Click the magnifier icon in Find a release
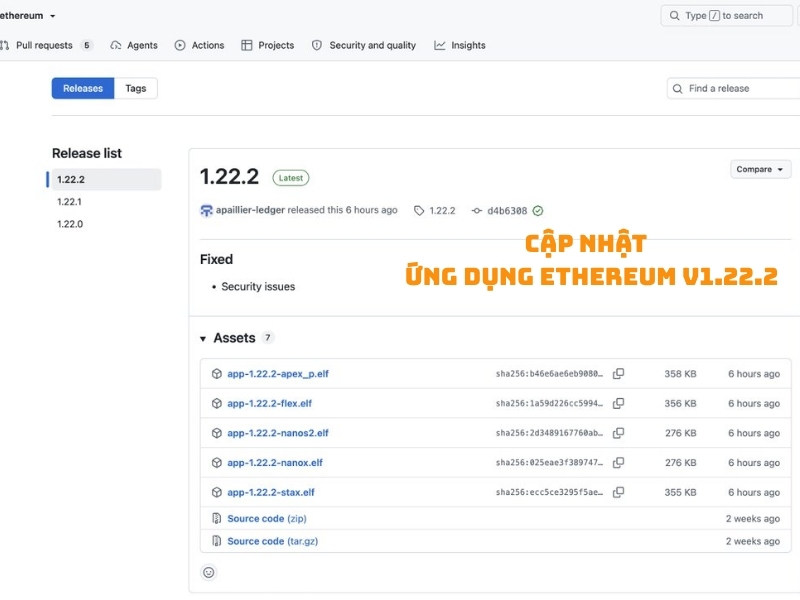Viewport: 800px width, 600px height. 678,89
